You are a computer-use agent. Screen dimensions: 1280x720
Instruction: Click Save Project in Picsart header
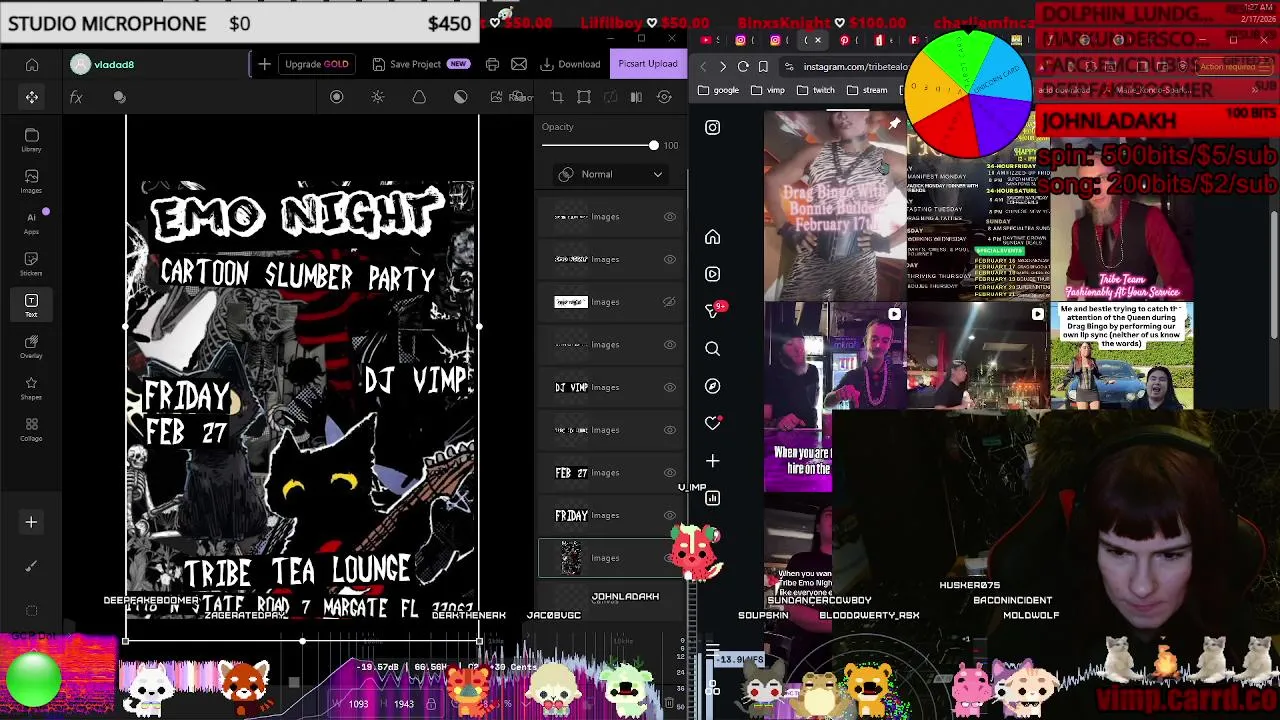420,64
